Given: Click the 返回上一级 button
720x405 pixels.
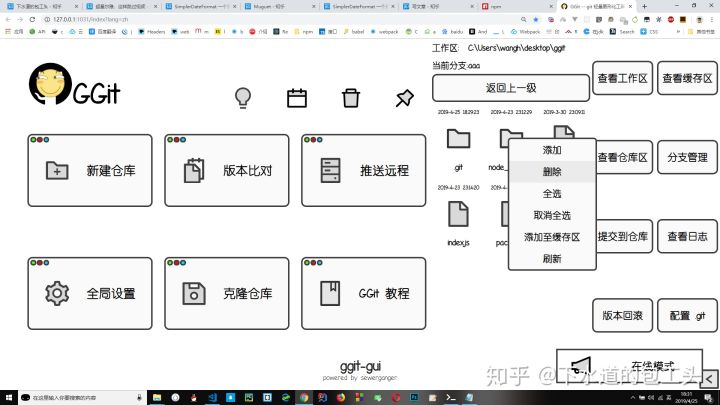Looking at the screenshot, I should point(511,88).
